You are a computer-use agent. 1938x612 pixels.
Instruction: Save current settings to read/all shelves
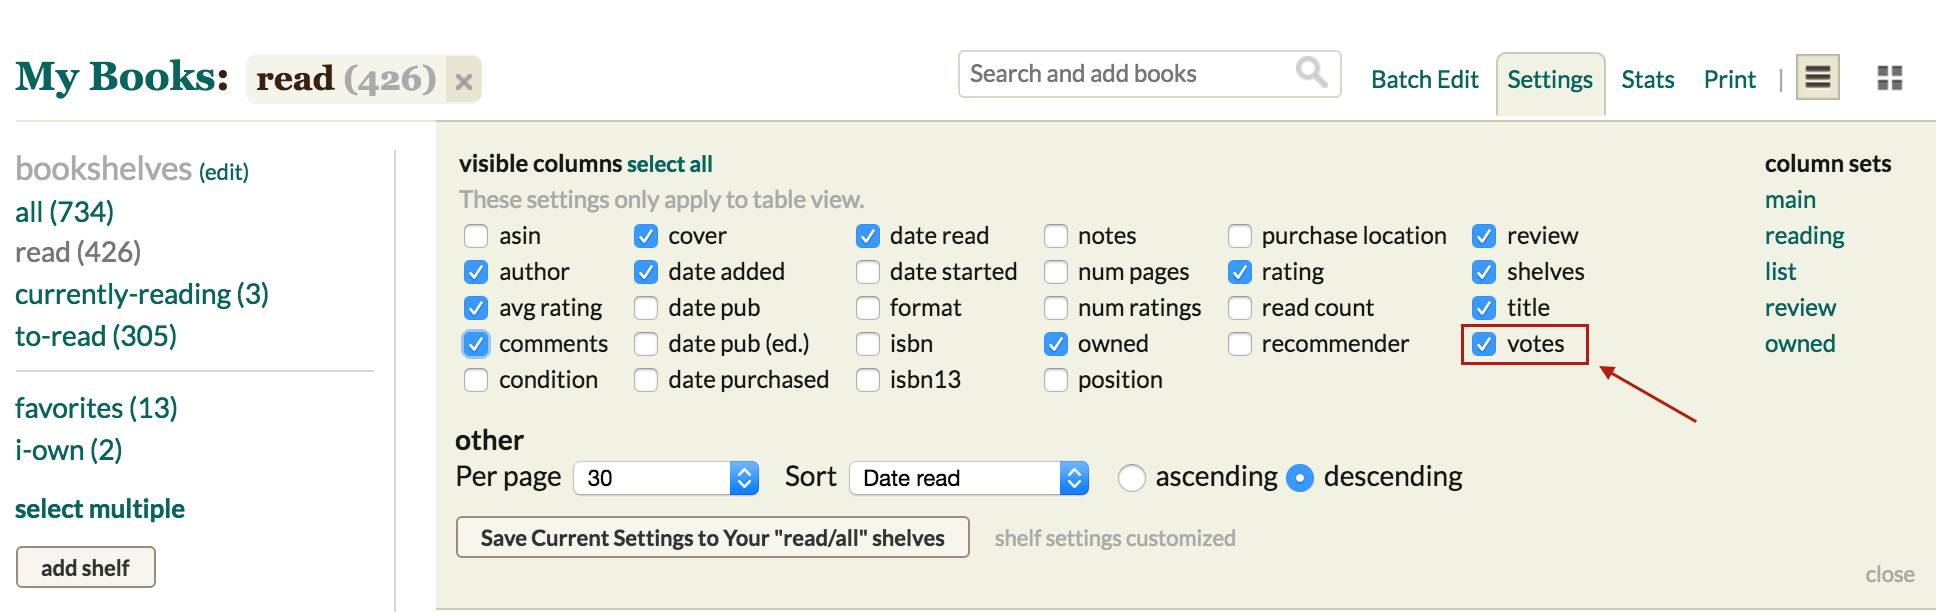[x=712, y=538]
